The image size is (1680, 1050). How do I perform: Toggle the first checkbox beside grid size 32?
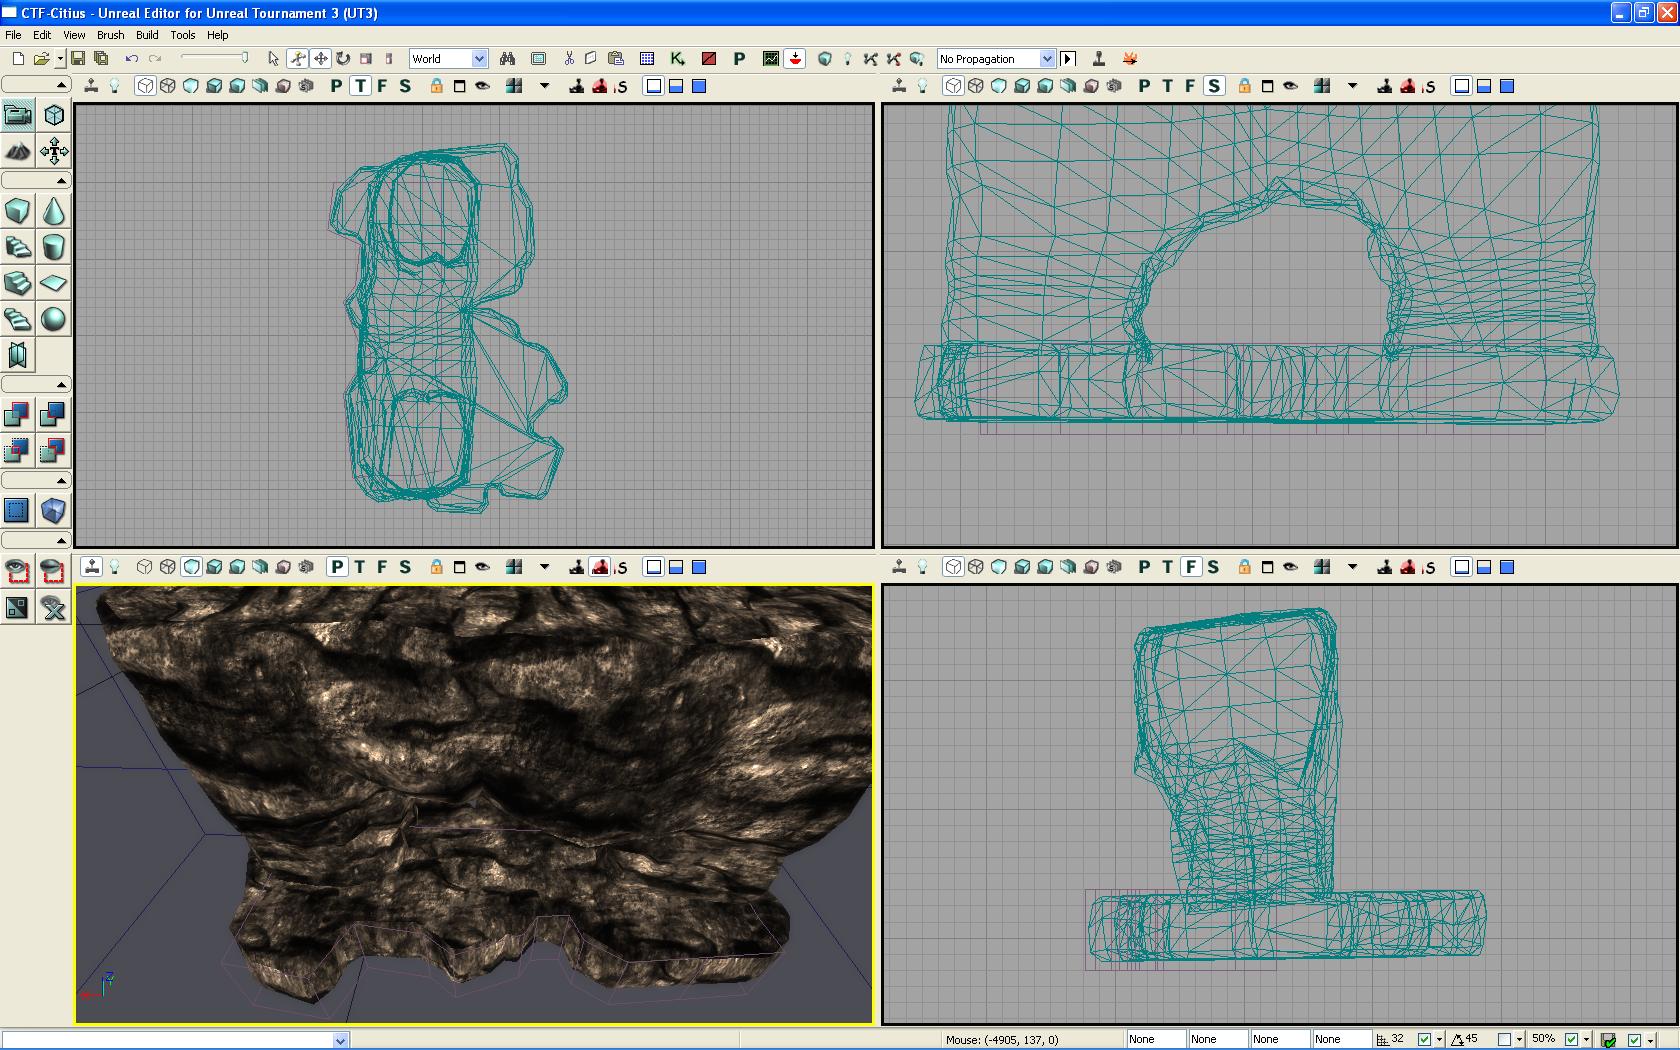(1424, 1040)
